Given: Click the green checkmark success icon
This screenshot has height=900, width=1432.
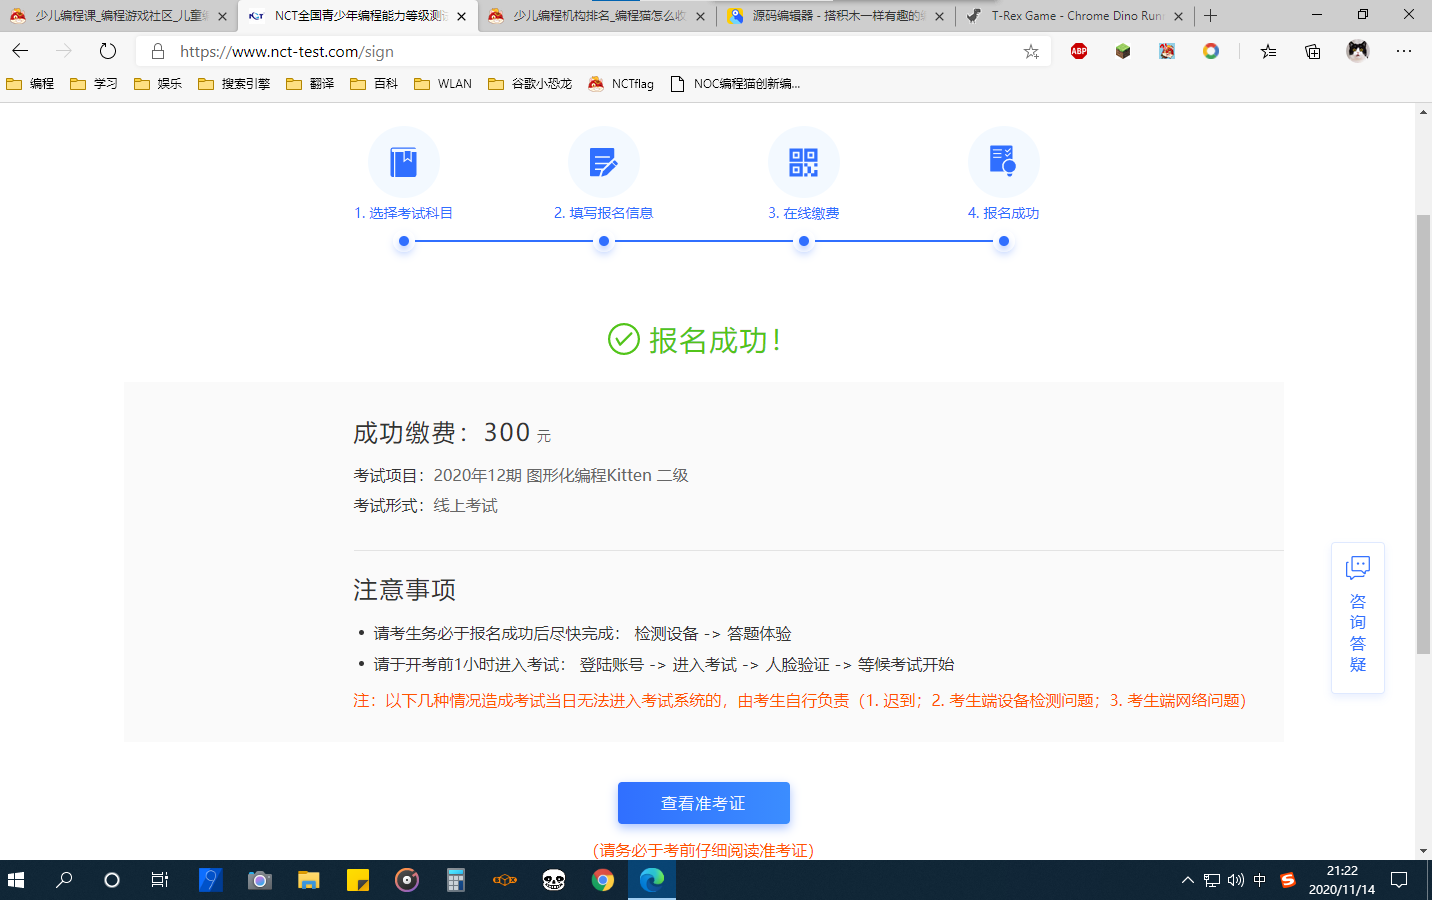Looking at the screenshot, I should click(624, 340).
